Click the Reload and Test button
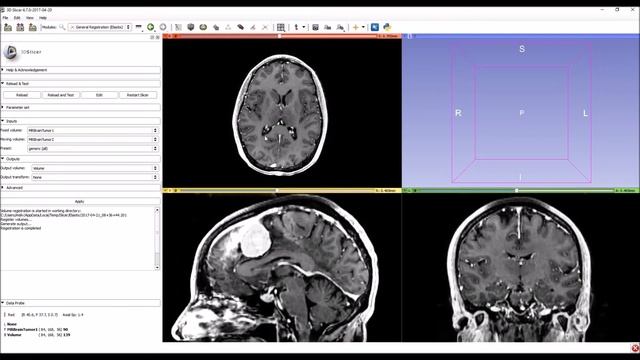 61,95
